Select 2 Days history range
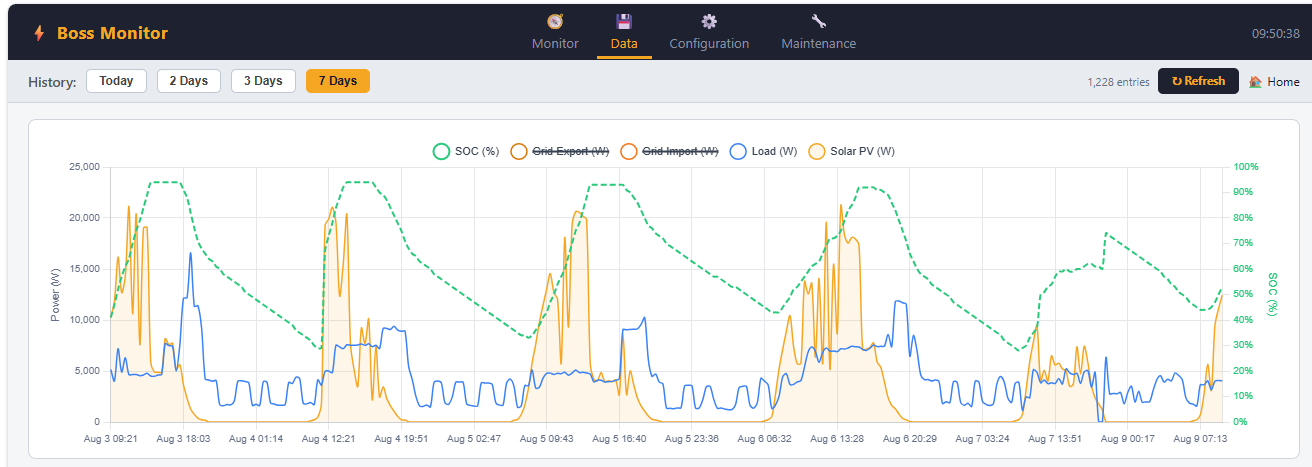This screenshot has width=1312, height=467. tap(188, 81)
